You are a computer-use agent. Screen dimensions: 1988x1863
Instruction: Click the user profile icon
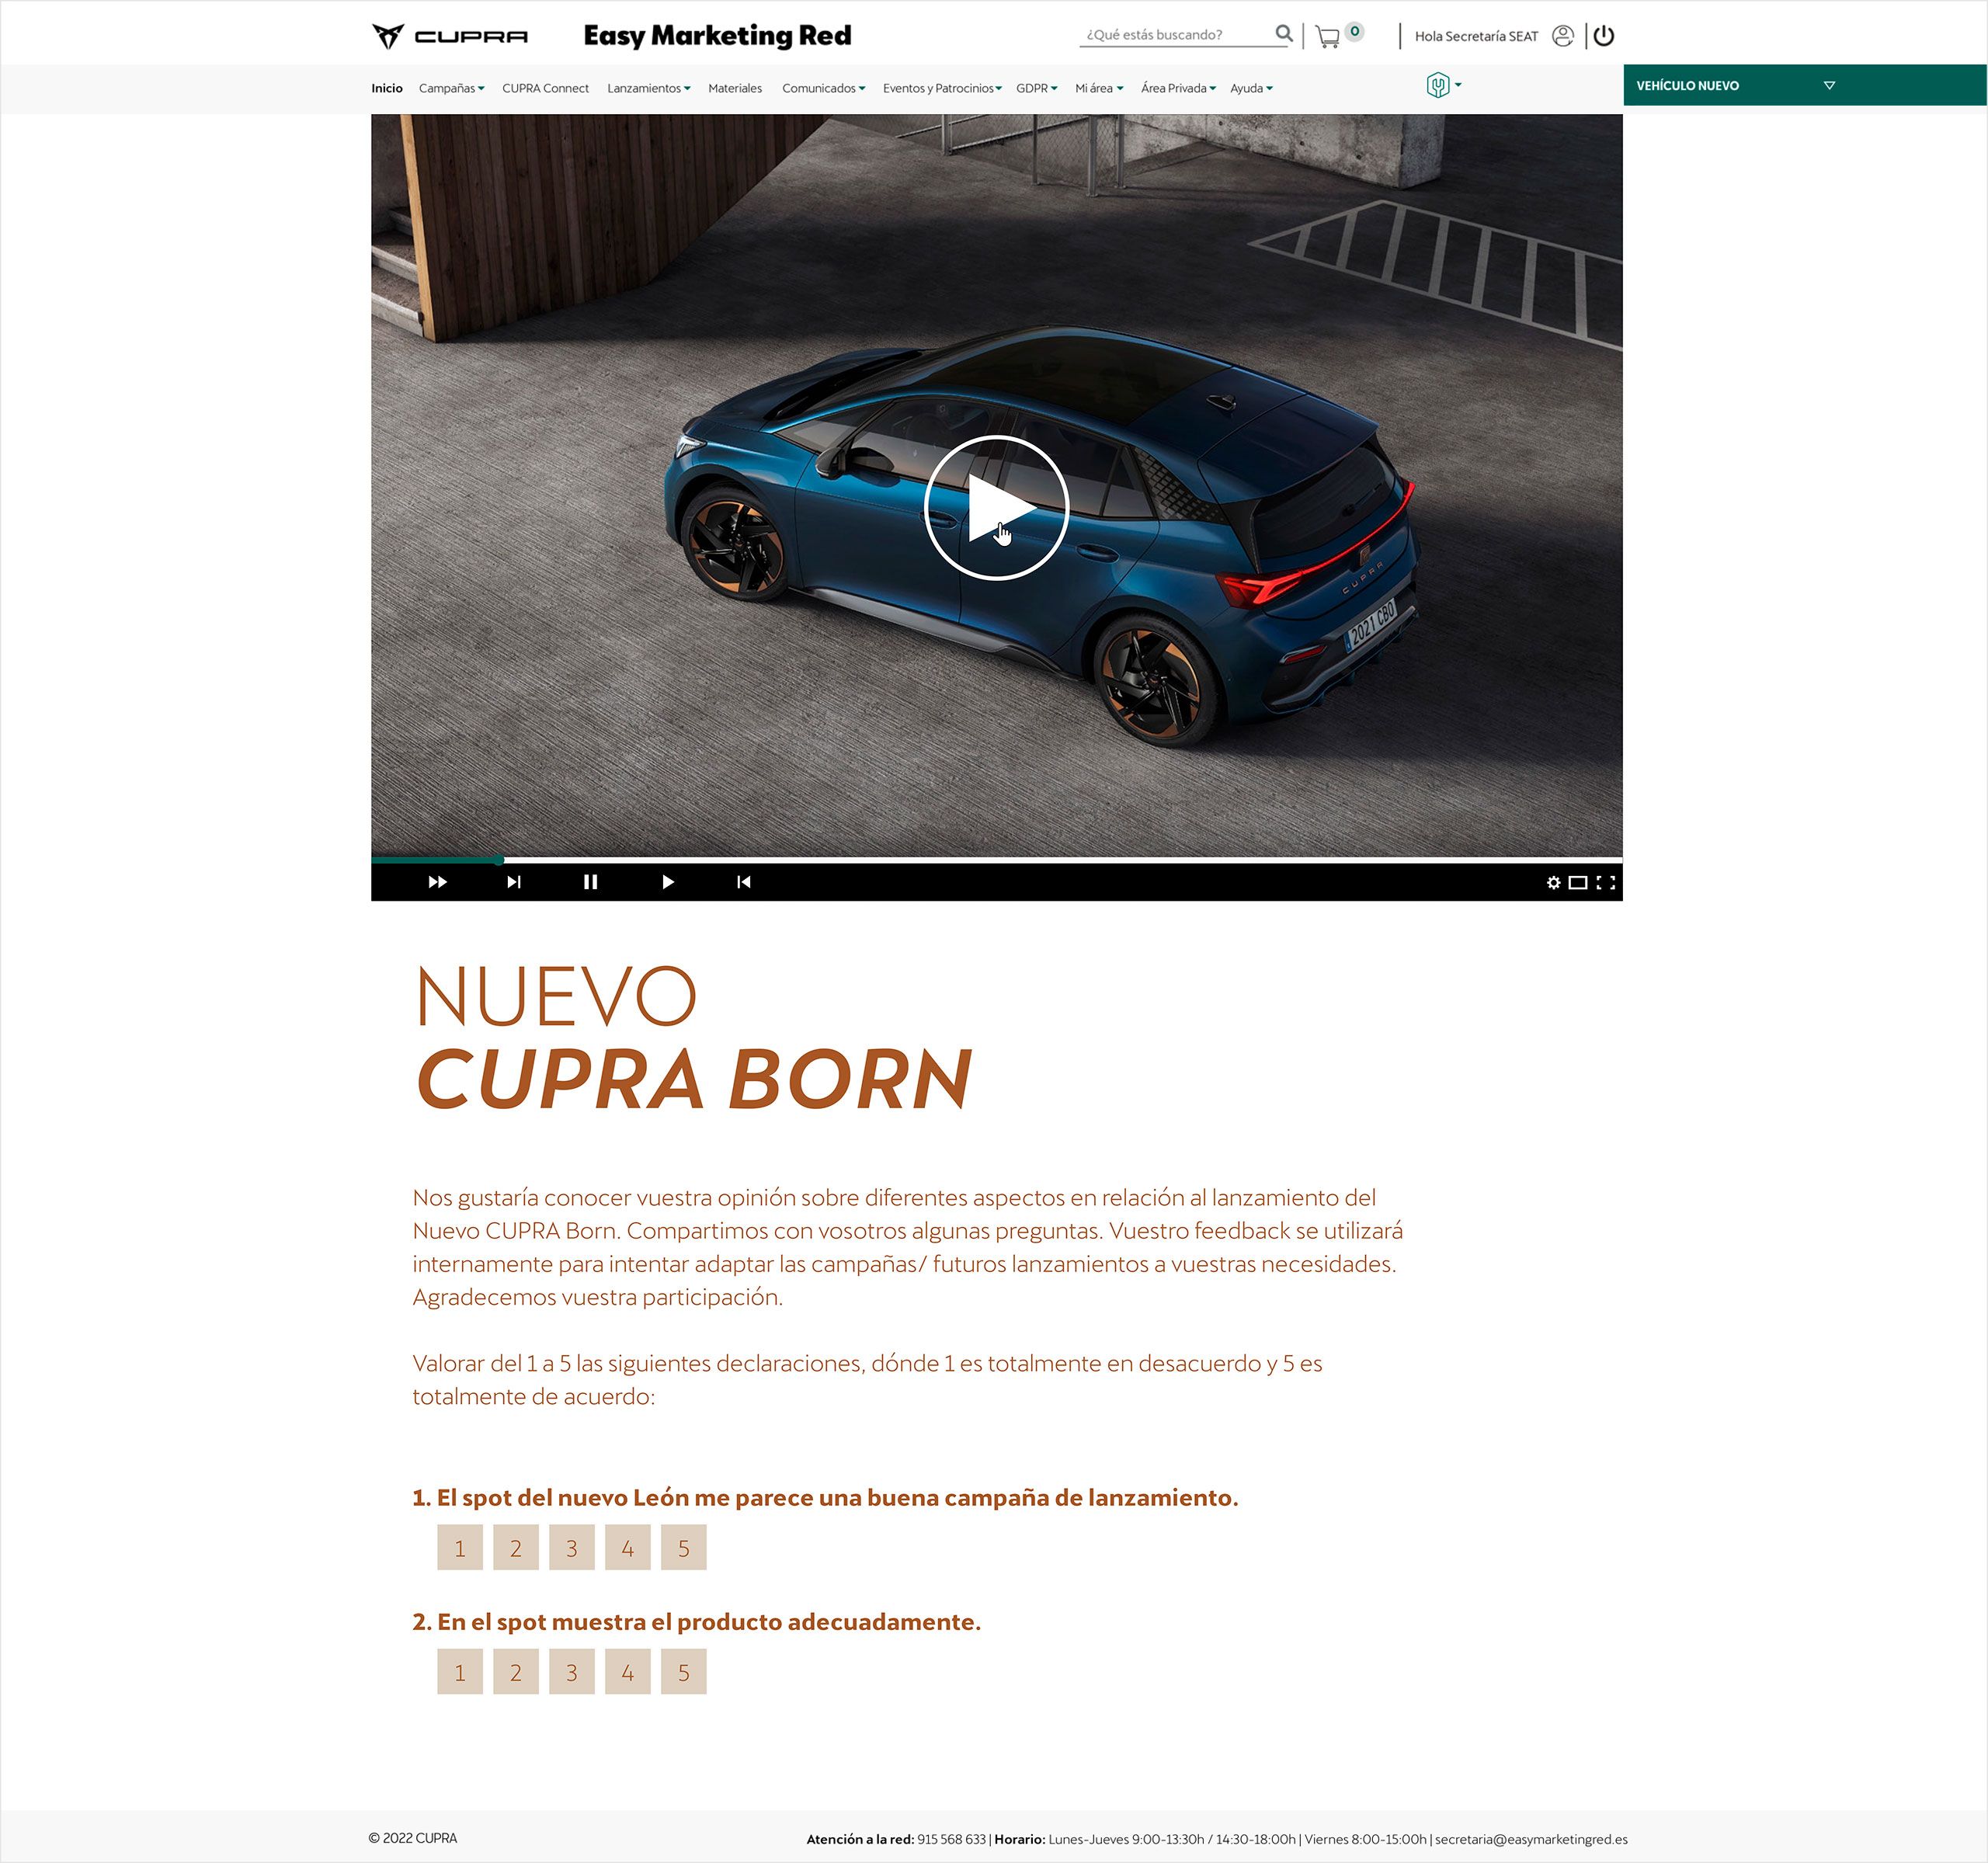click(1562, 36)
